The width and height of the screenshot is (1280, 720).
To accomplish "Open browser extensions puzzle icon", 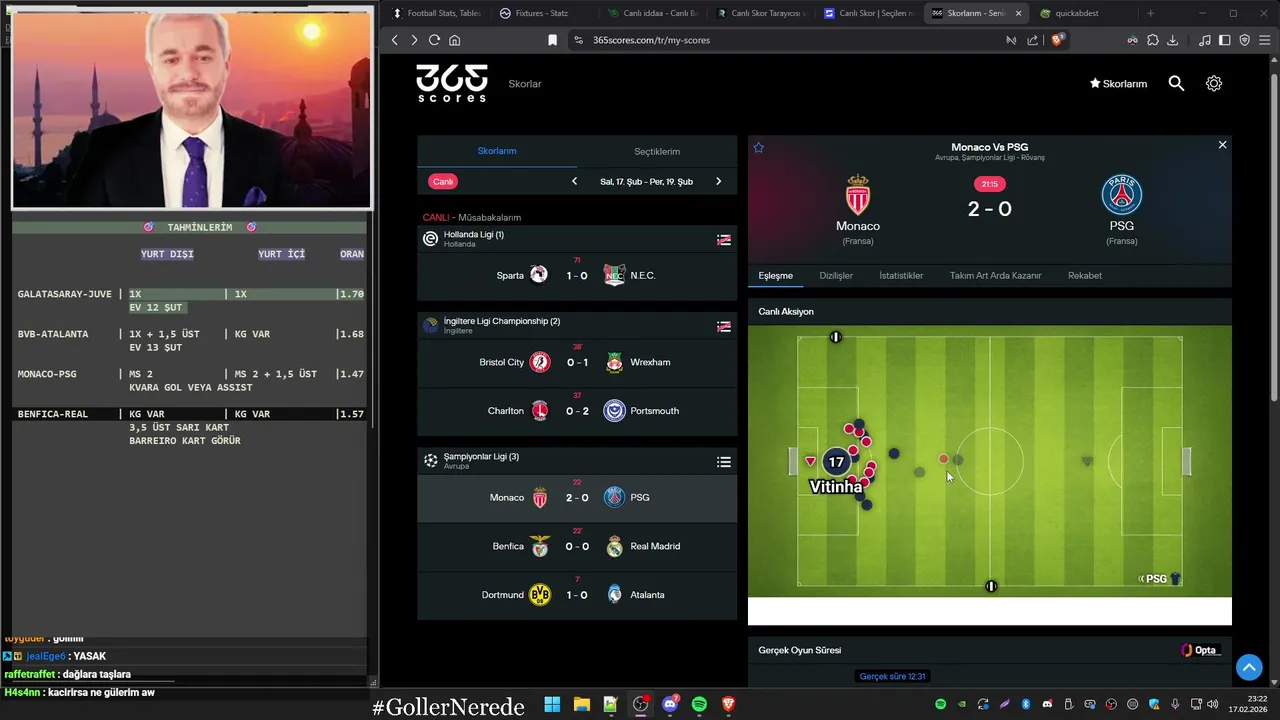I will click(x=1152, y=40).
